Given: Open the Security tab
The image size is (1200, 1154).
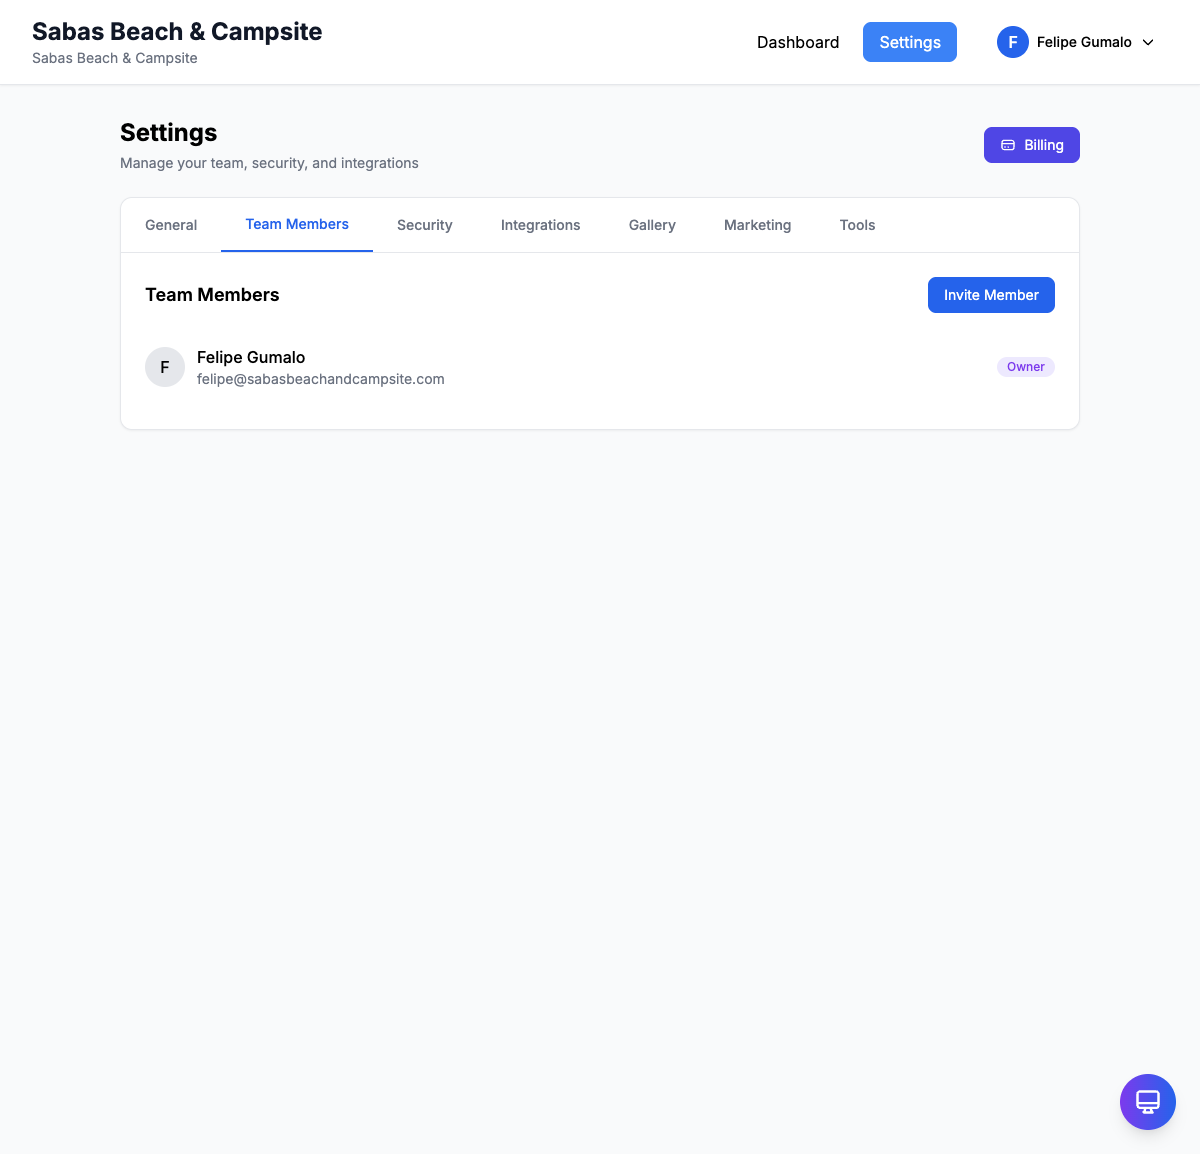Looking at the screenshot, I should 425,225.
